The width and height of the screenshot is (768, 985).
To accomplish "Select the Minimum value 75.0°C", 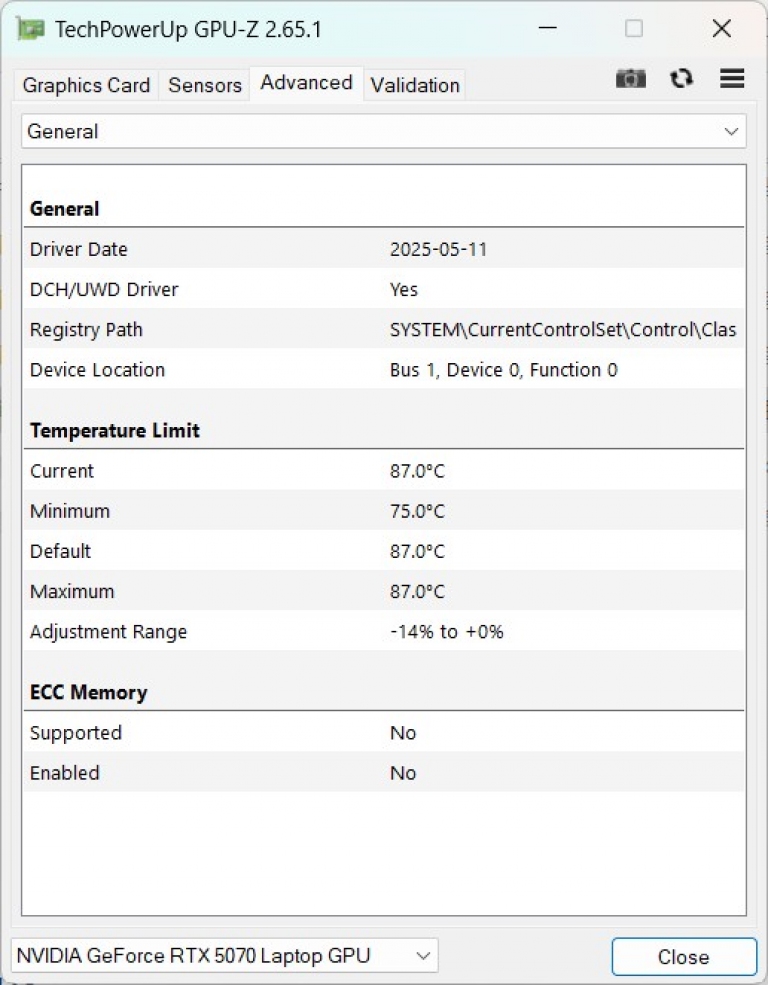I will point(417,511).
